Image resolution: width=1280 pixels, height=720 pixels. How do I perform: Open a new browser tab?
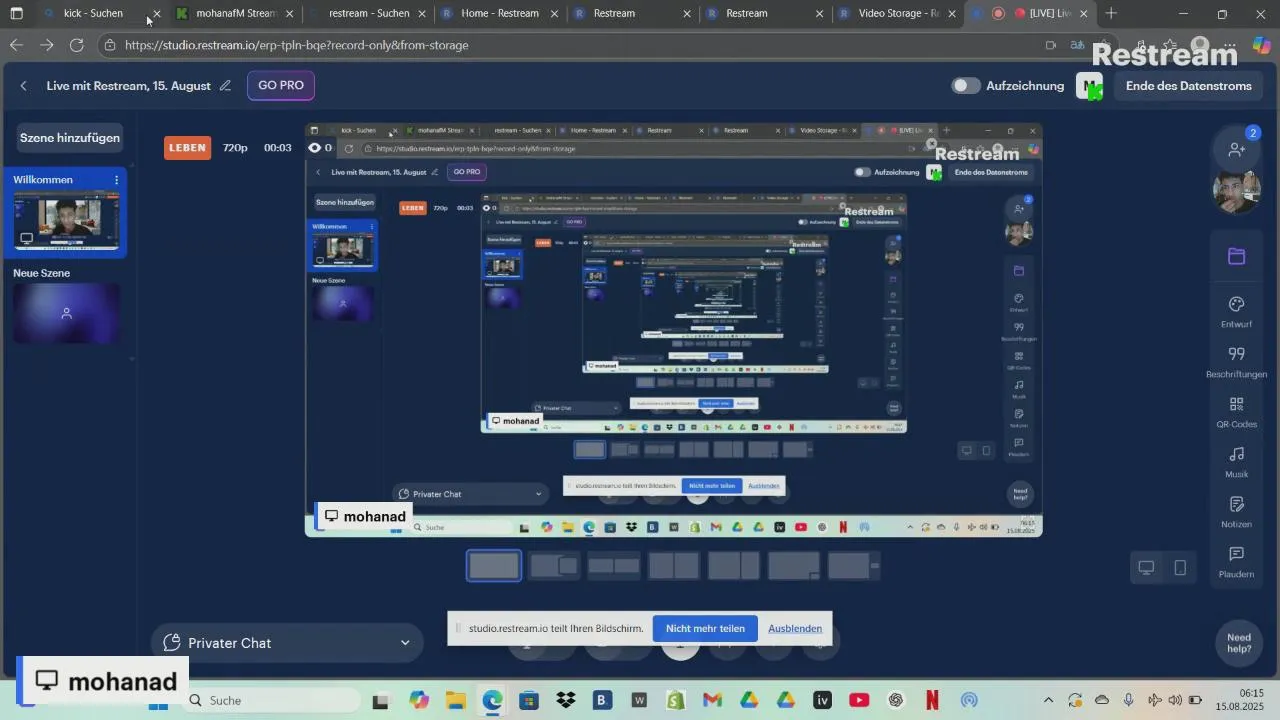tap(1111, 14)
